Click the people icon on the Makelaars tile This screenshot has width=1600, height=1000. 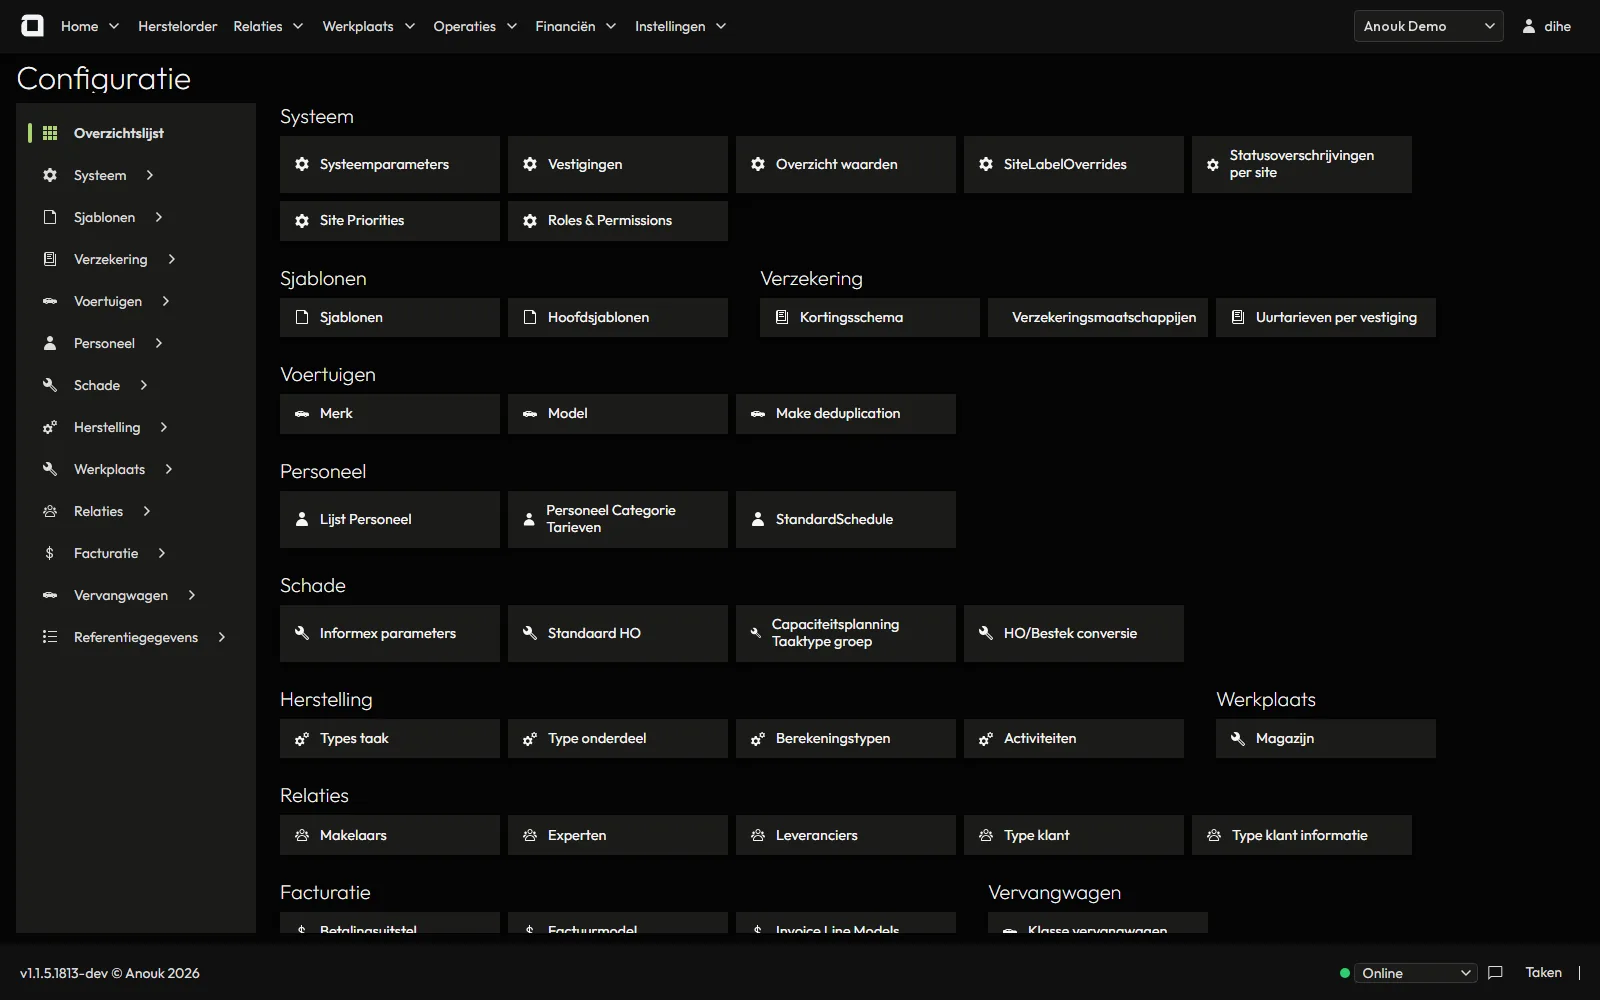[x=302, y=835]
